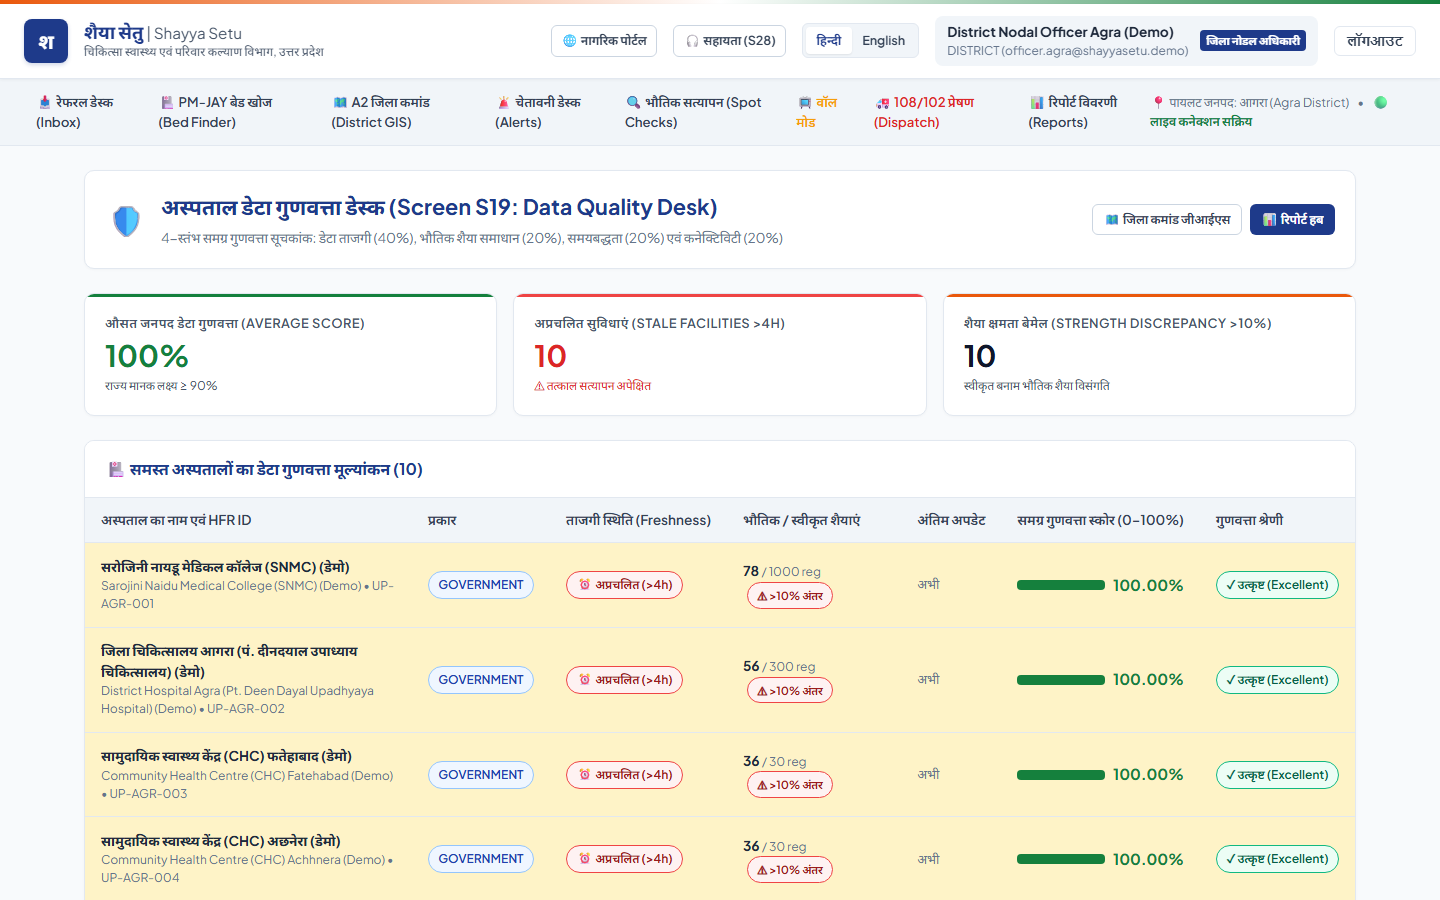The width and height of the screenshot is (1440, 900).
Task: Open सहायता (S28) help
Action: pyautogui.click(x=730, y=41)
